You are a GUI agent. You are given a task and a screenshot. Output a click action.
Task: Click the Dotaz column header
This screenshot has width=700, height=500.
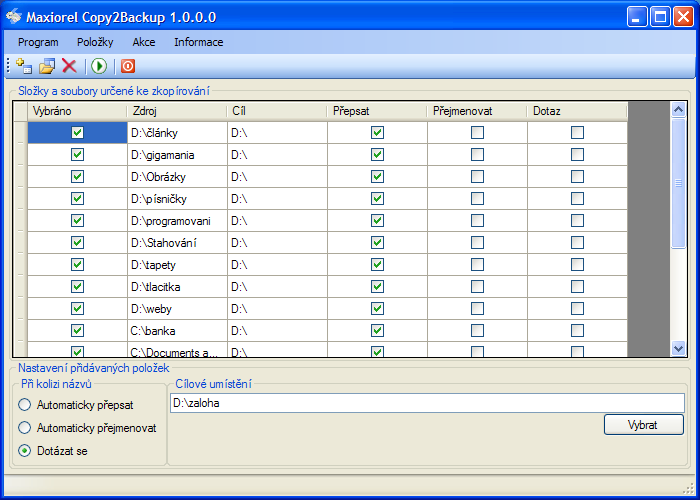(577, 111)
